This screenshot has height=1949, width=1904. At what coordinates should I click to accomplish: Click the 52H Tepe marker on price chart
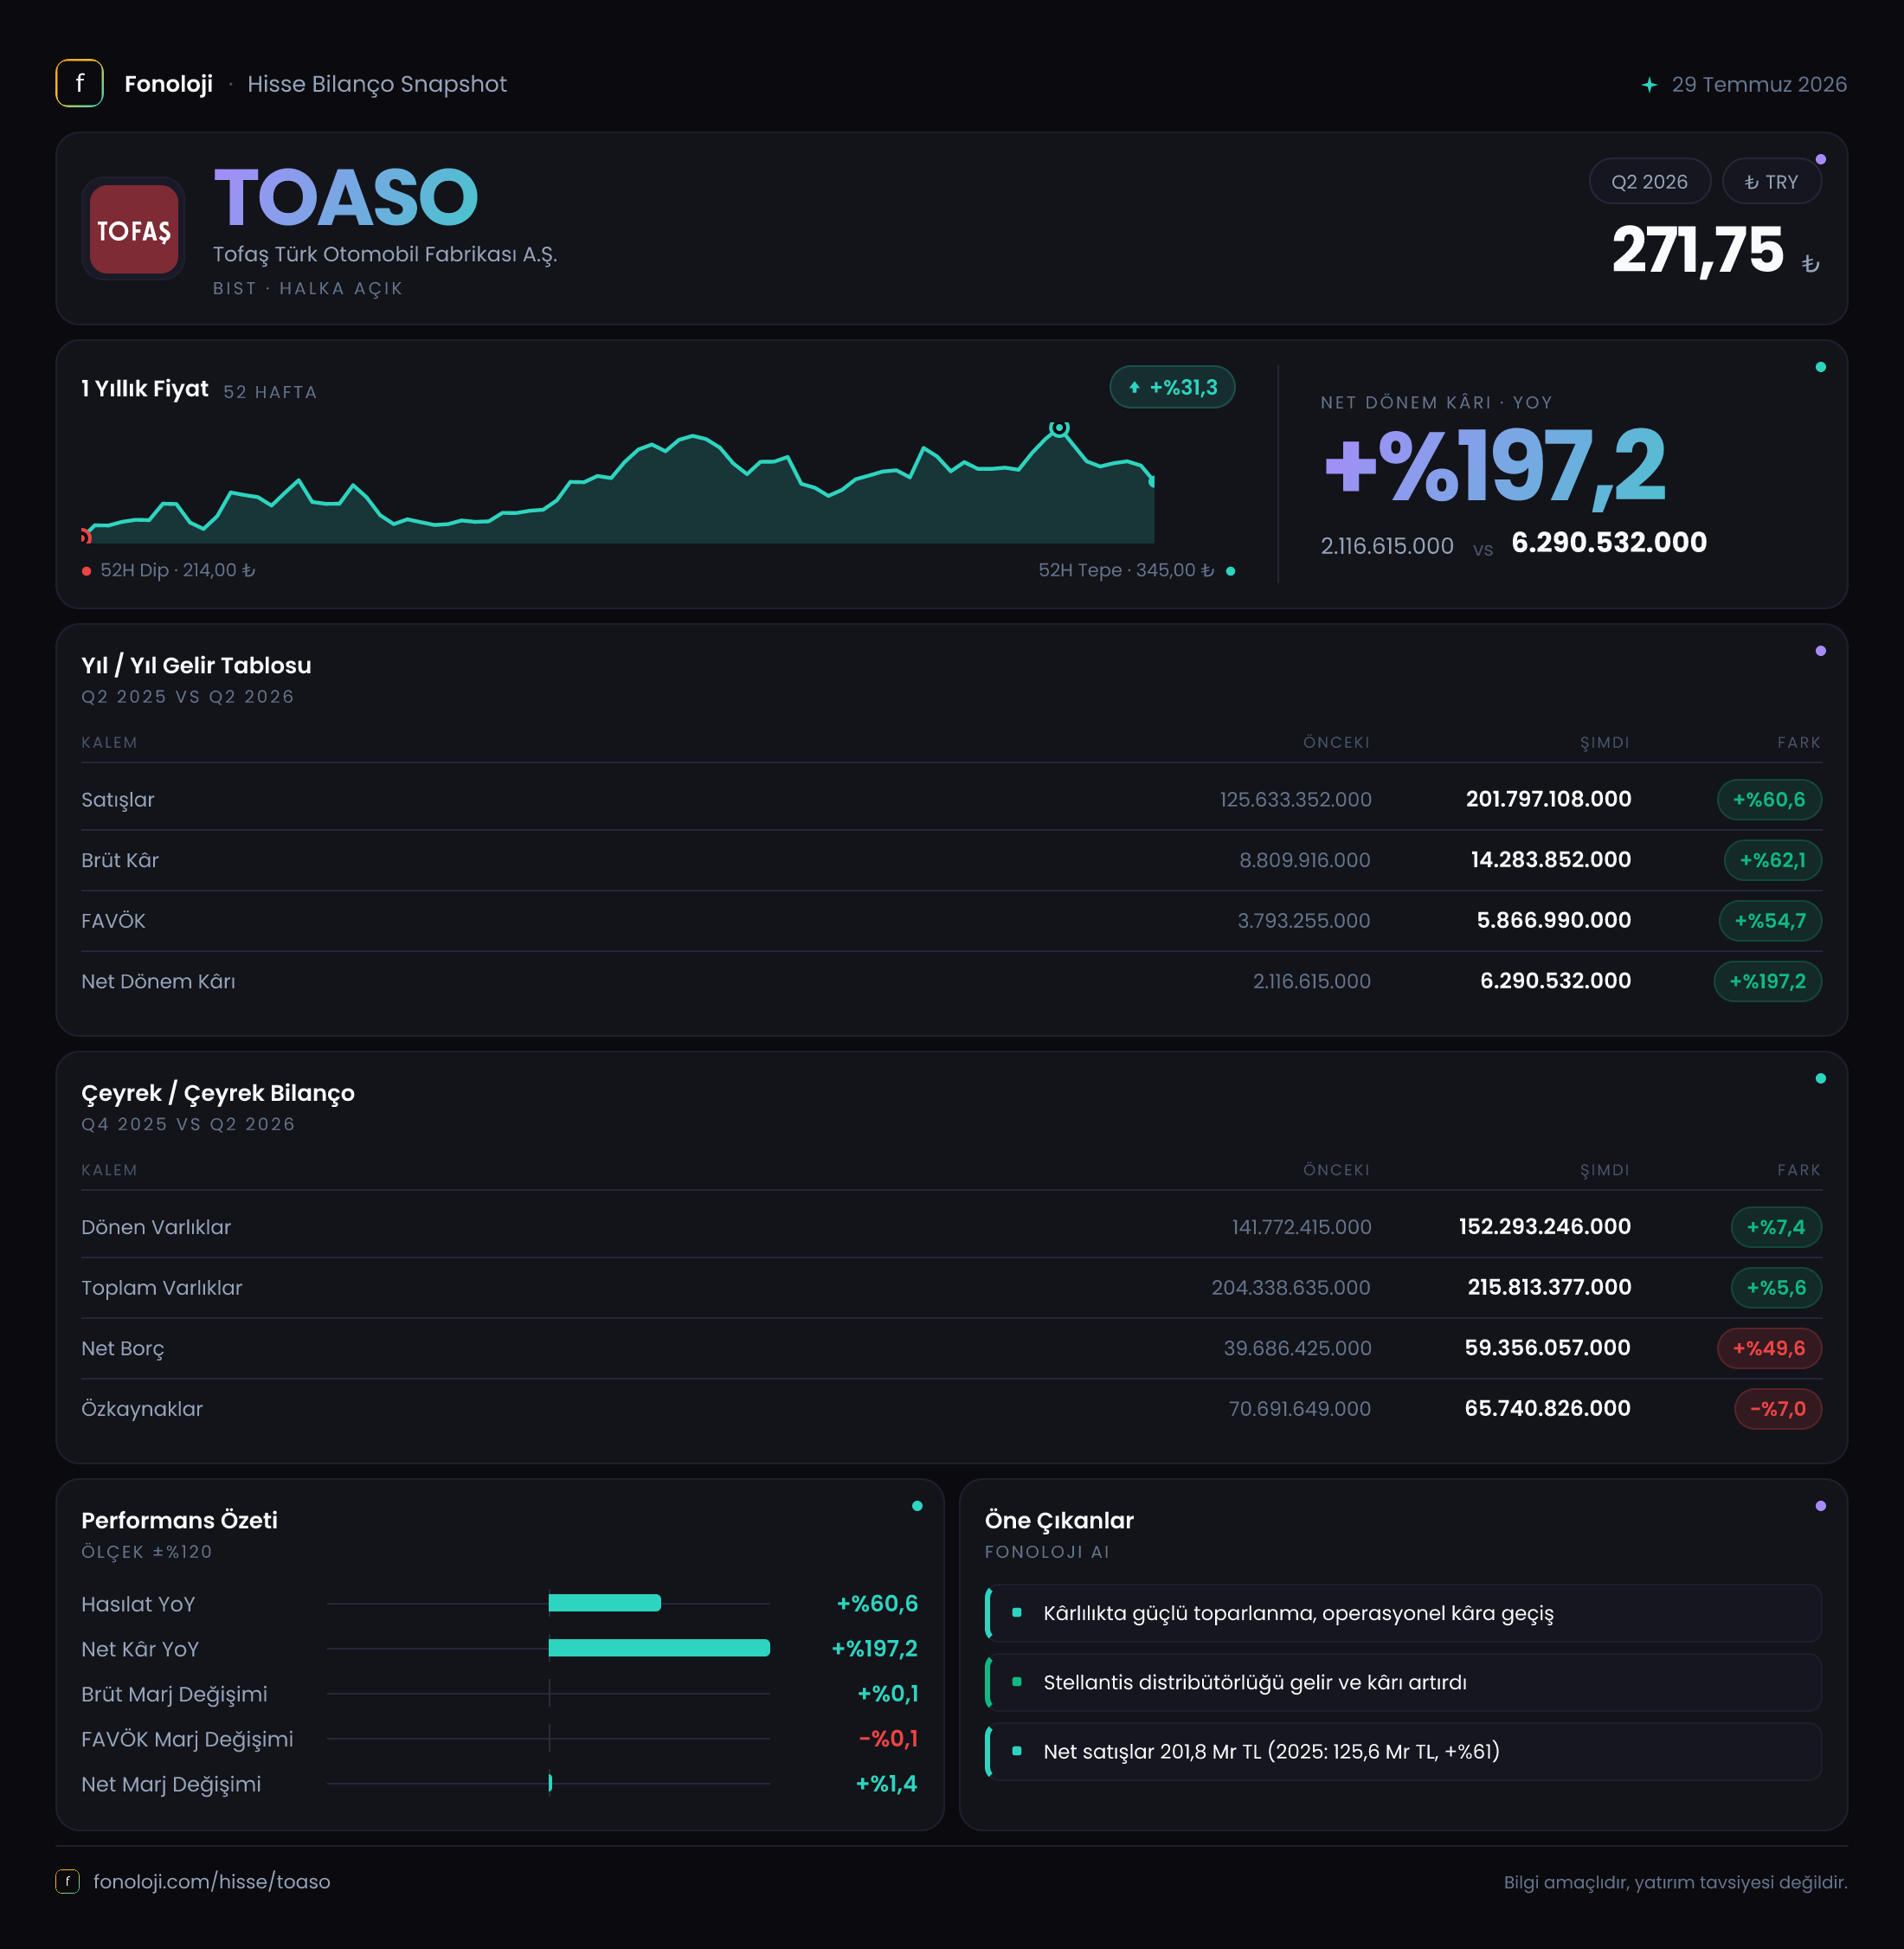pos(1059,428)
